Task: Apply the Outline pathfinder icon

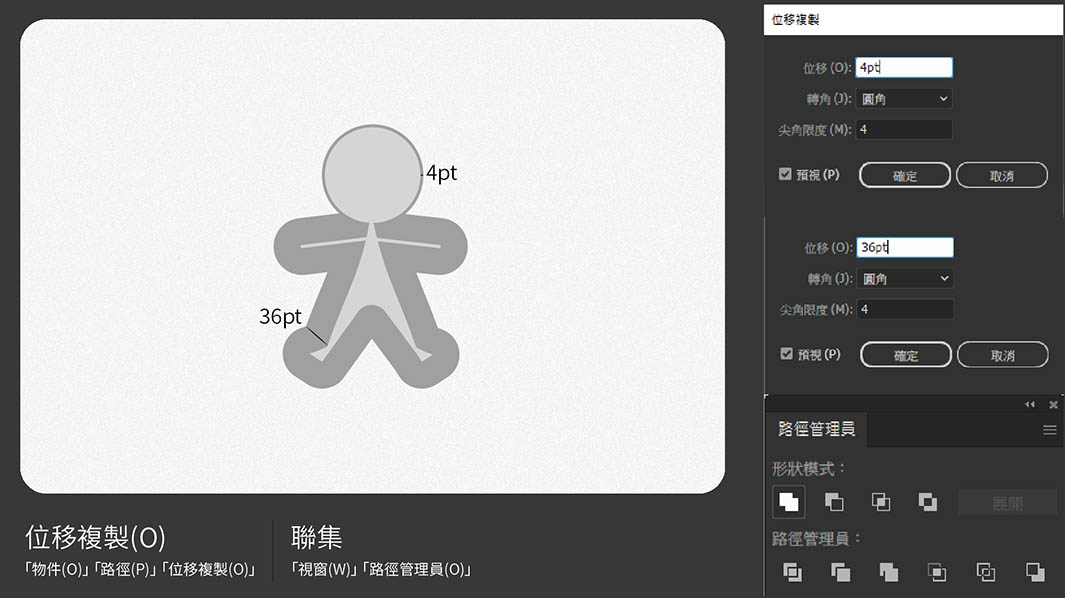Action: click(x=985, y=572)
